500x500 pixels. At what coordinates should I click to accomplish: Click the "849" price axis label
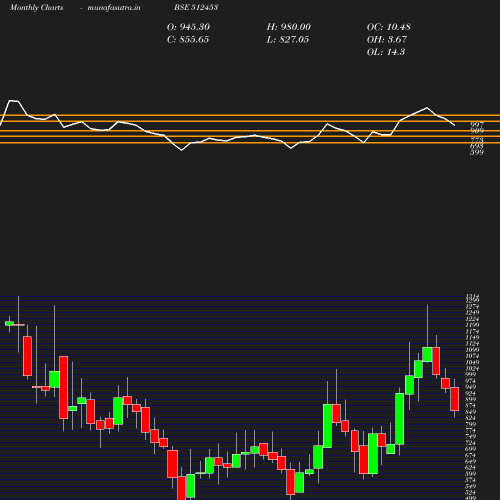[x=472, y=412]
